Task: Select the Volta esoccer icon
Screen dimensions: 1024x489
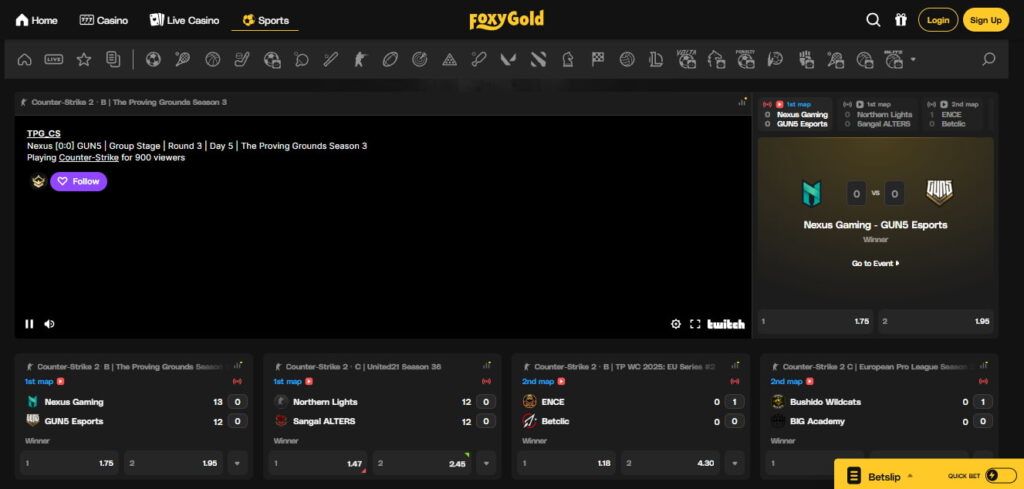Action: coord(686,59)
